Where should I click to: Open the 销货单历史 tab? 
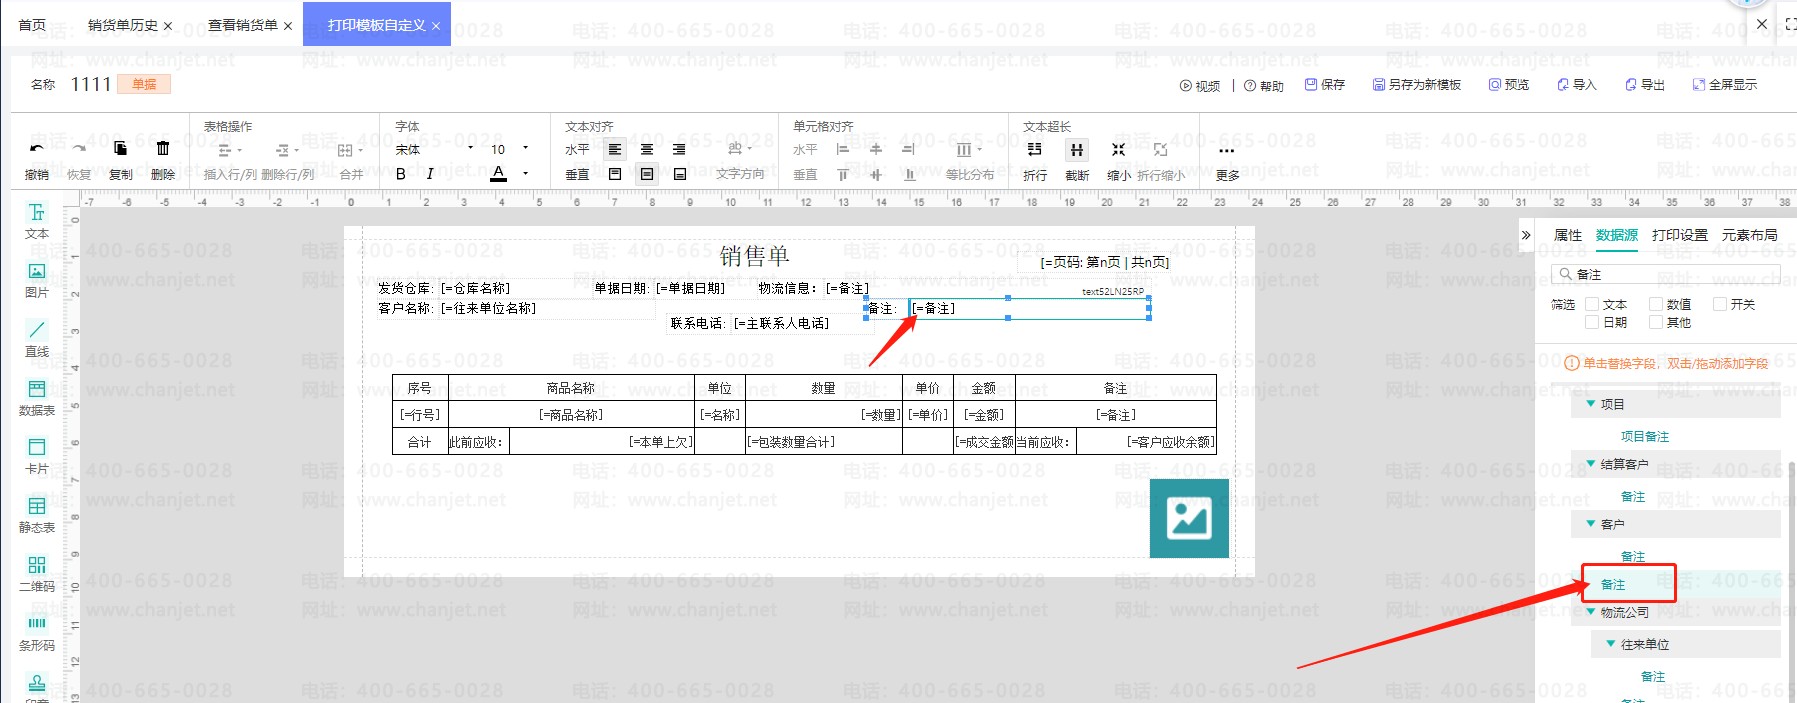coord(123,25)
